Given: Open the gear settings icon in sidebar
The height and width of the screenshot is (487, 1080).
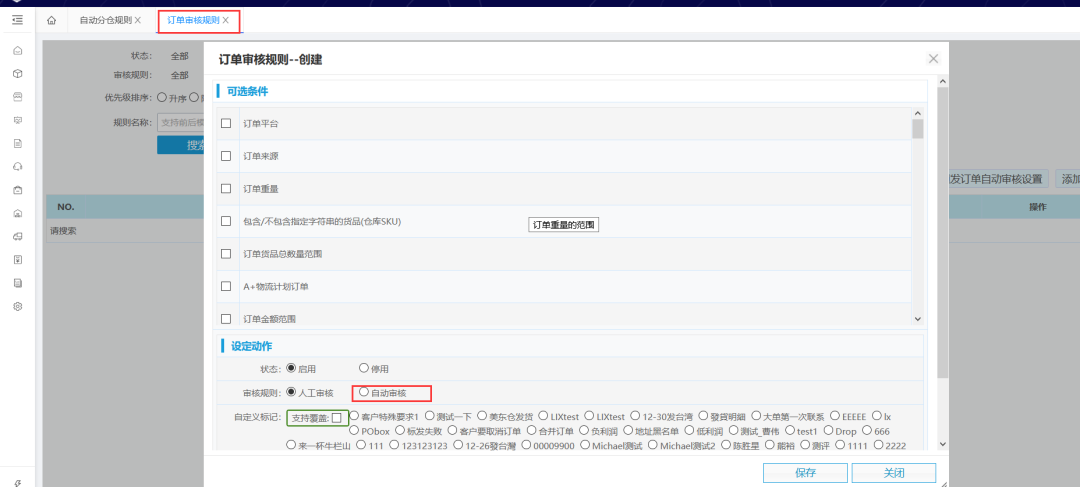Looking at the screenshot, I should click(17, 306).
